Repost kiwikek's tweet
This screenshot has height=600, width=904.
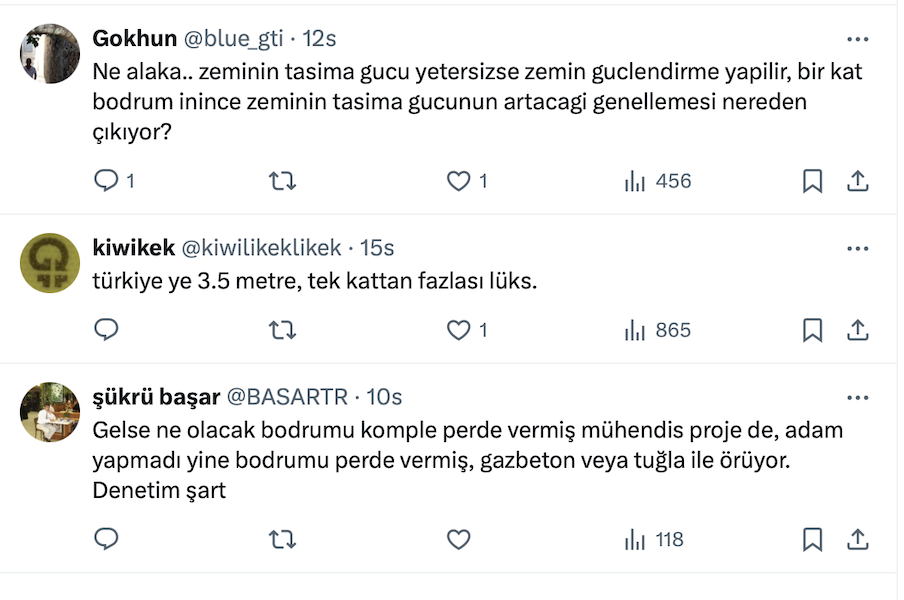(x=283, y=330)
